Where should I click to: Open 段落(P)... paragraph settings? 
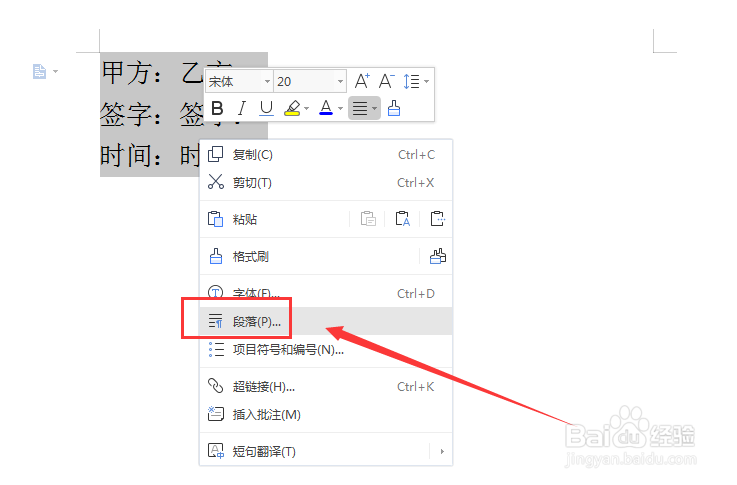click(326, 321)
